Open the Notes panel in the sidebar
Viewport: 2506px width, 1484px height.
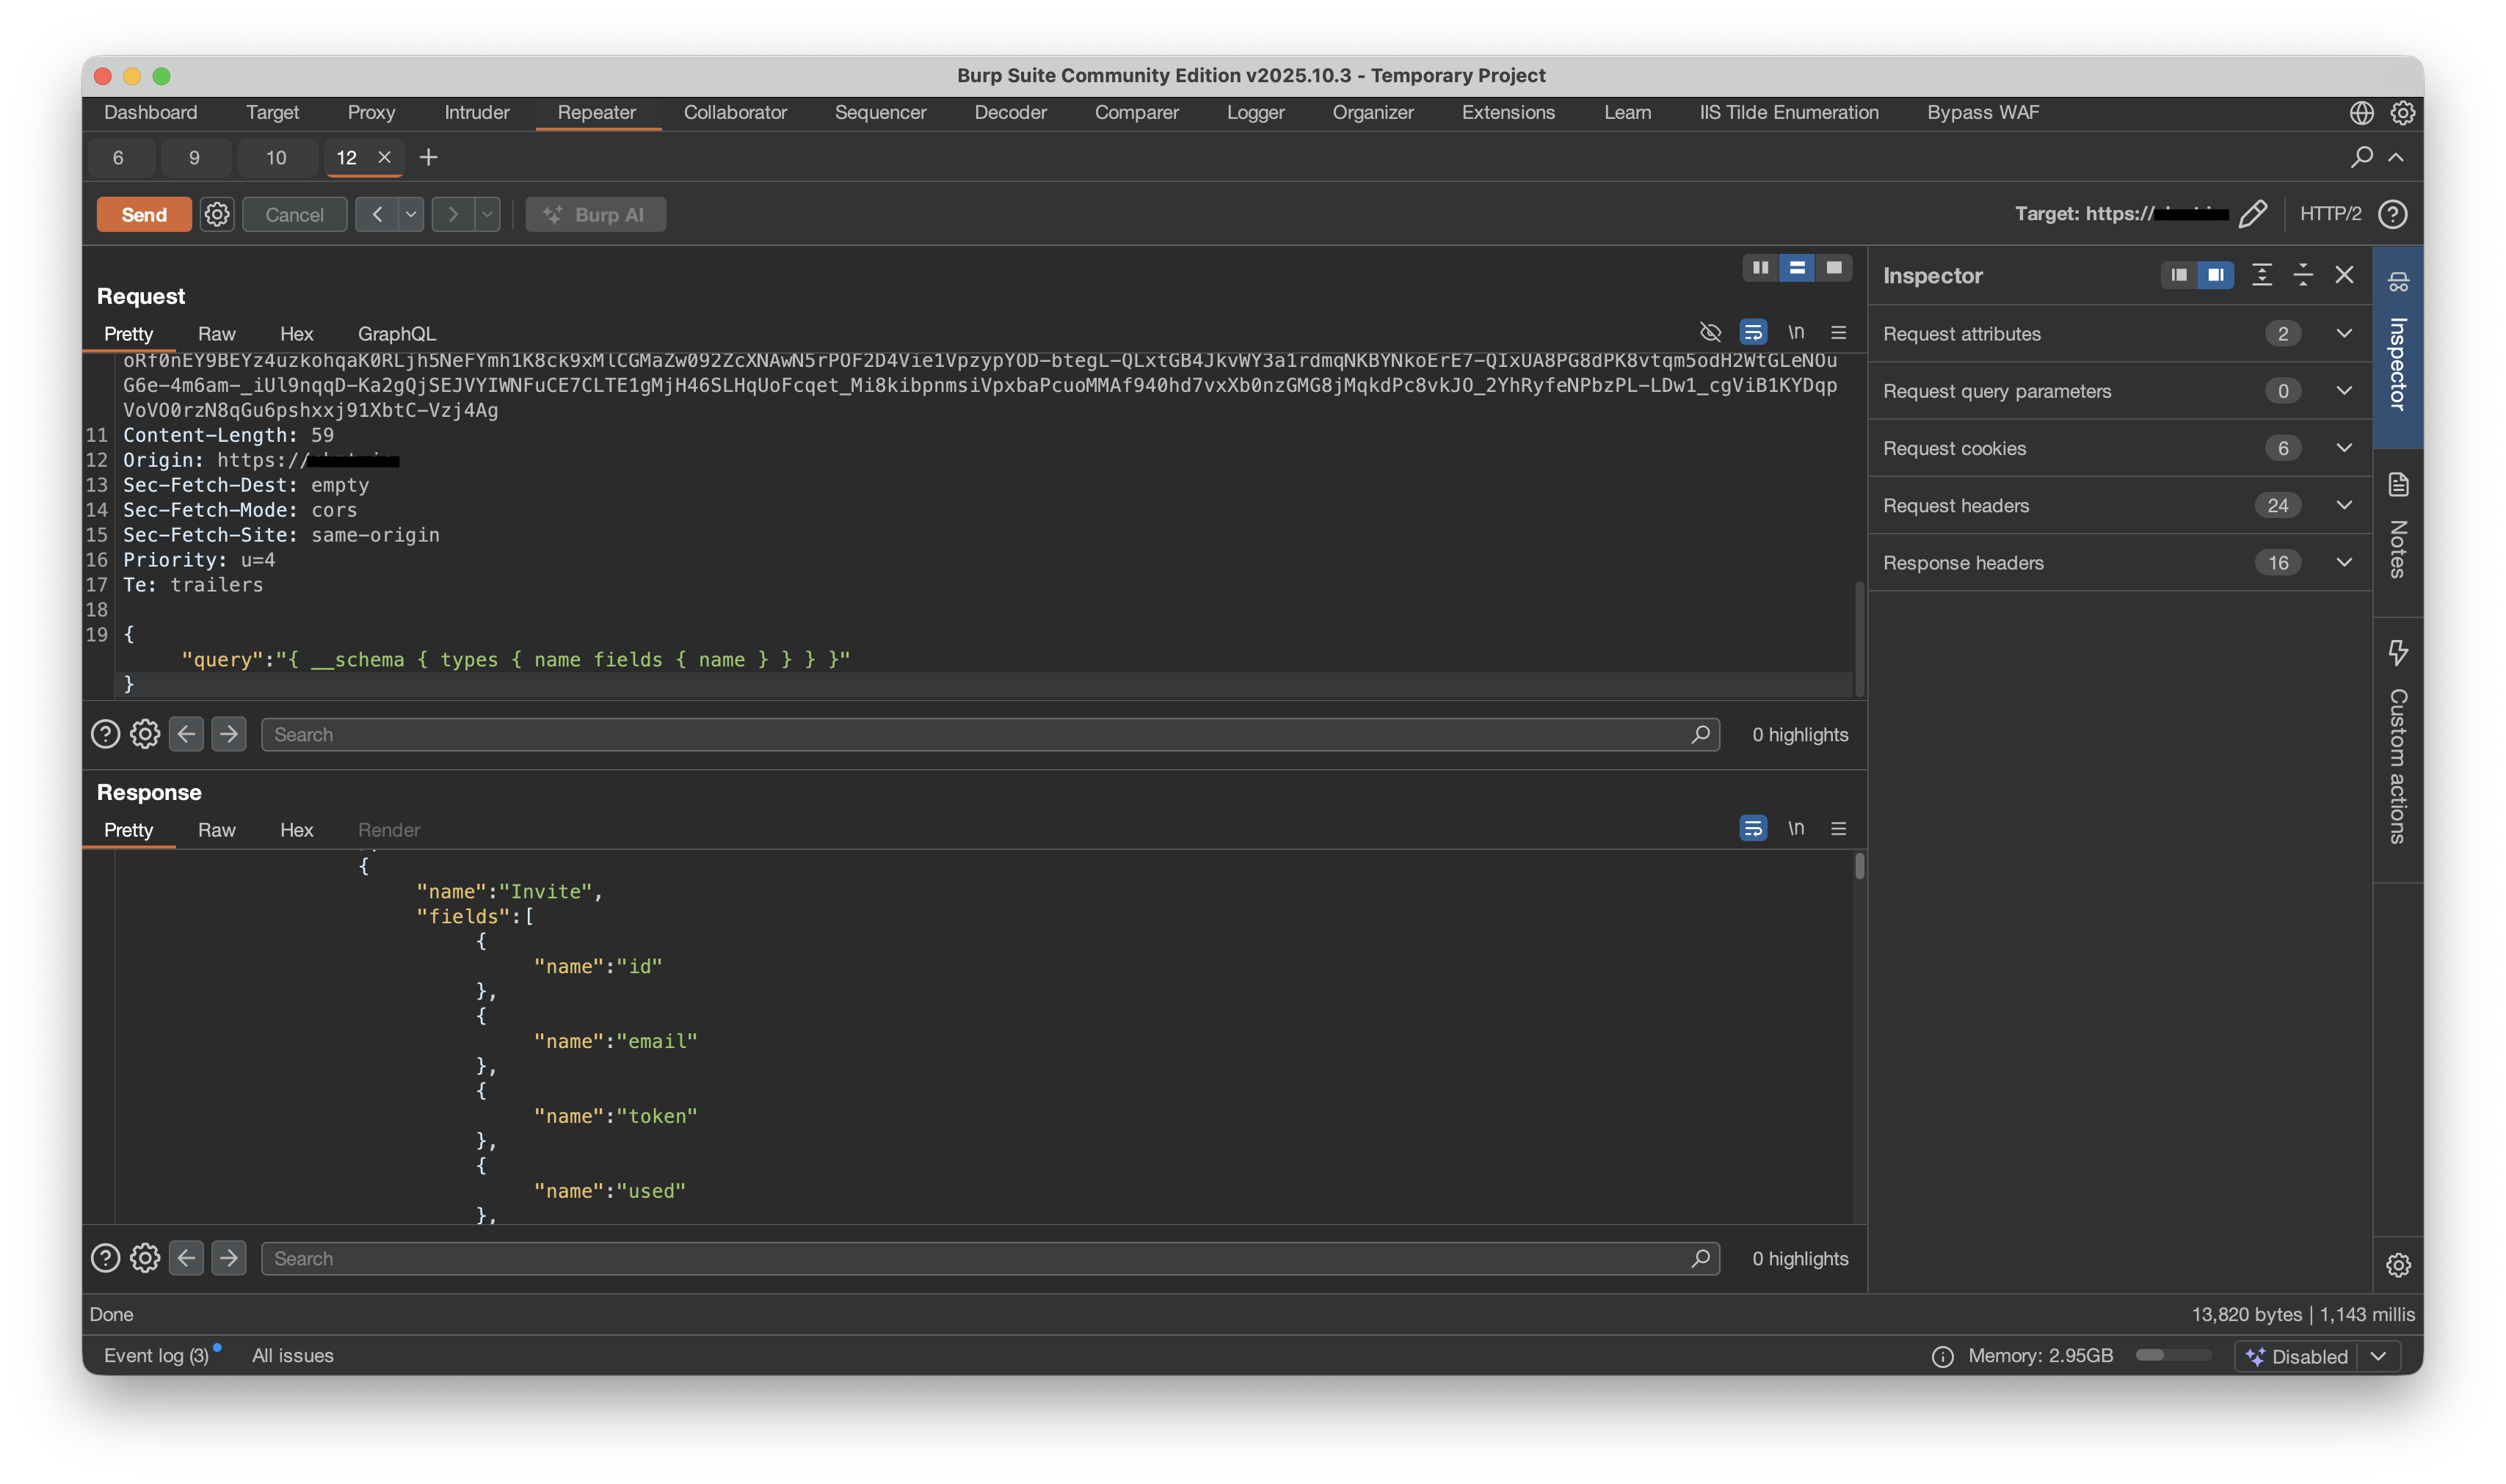click(x=2398, y=530)
